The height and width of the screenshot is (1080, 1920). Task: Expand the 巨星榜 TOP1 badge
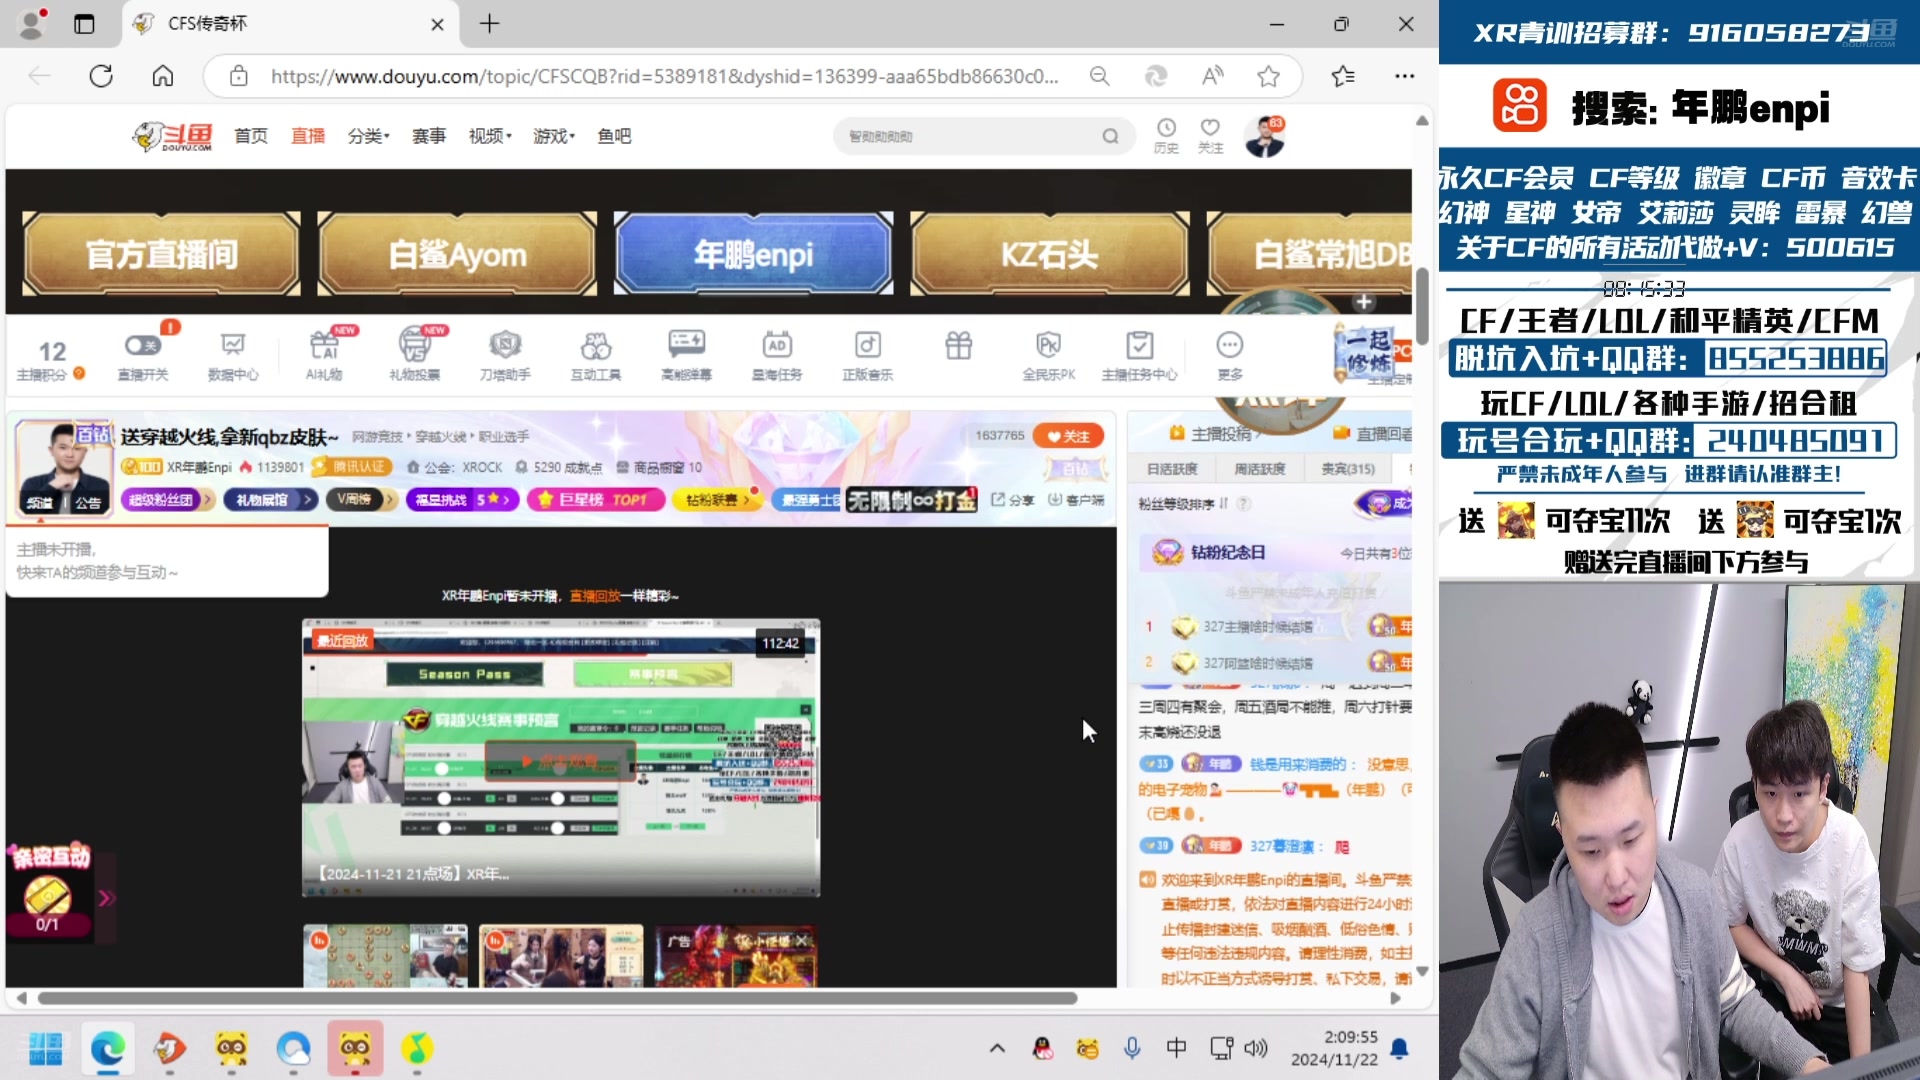click(596, 499)
